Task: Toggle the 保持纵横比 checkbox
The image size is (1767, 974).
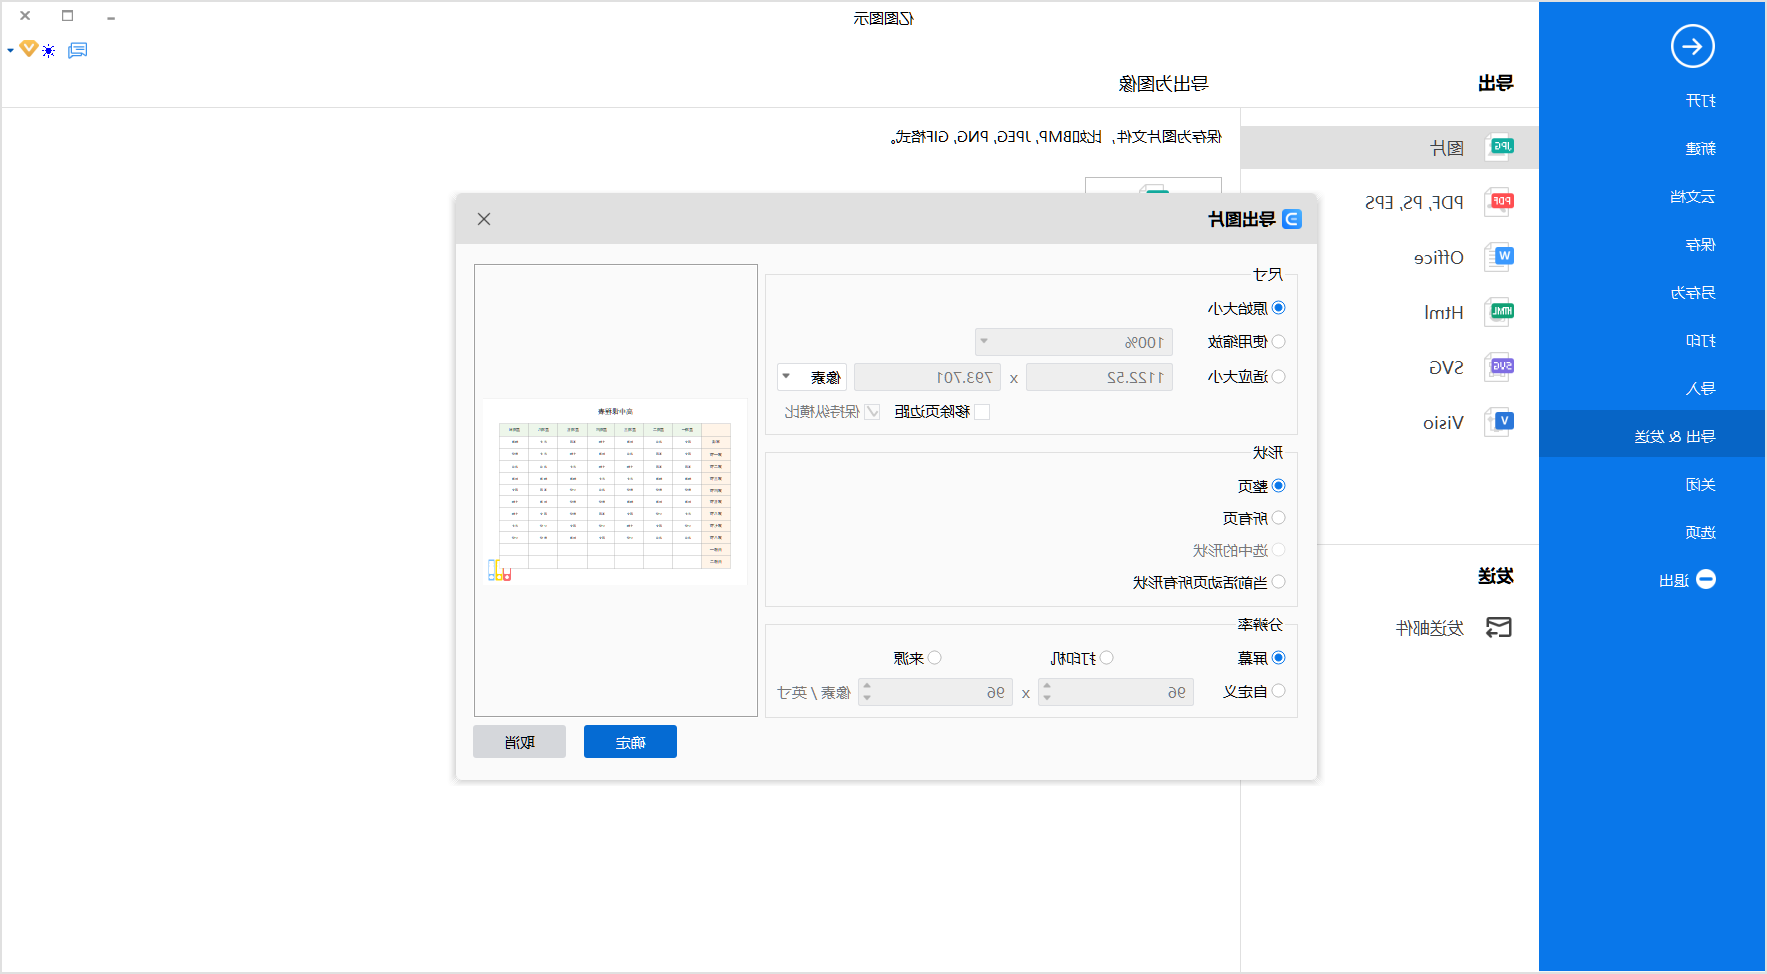Action: click(x=872, y=412)
